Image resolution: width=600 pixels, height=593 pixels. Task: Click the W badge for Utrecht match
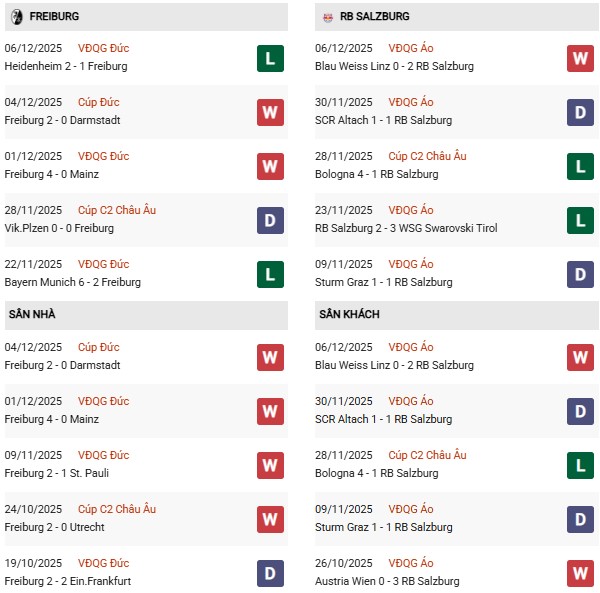tap(270, 519)
